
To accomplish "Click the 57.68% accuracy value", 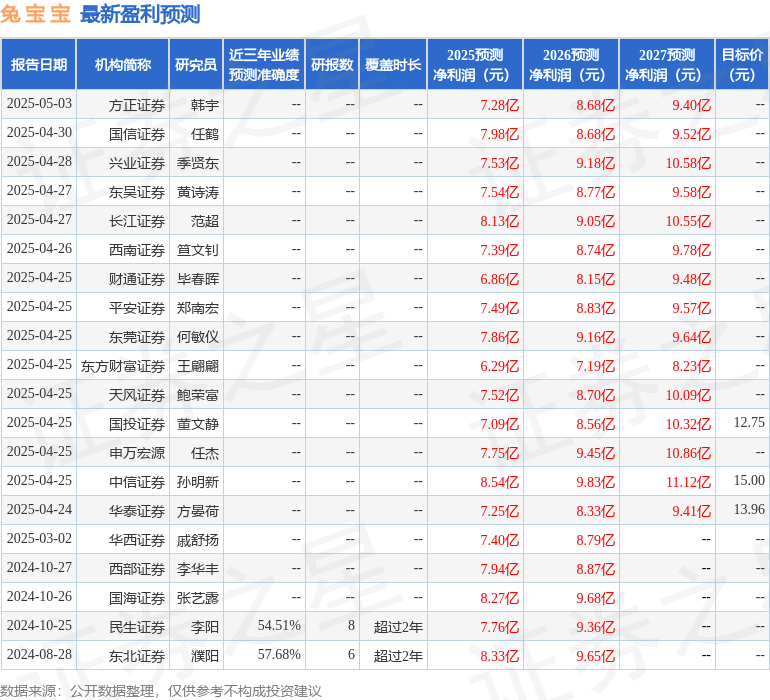I will coord(279,654).
